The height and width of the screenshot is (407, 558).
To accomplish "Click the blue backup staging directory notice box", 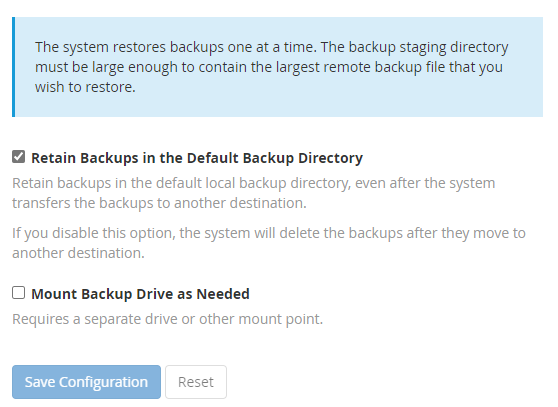I will tap(278, 67).
